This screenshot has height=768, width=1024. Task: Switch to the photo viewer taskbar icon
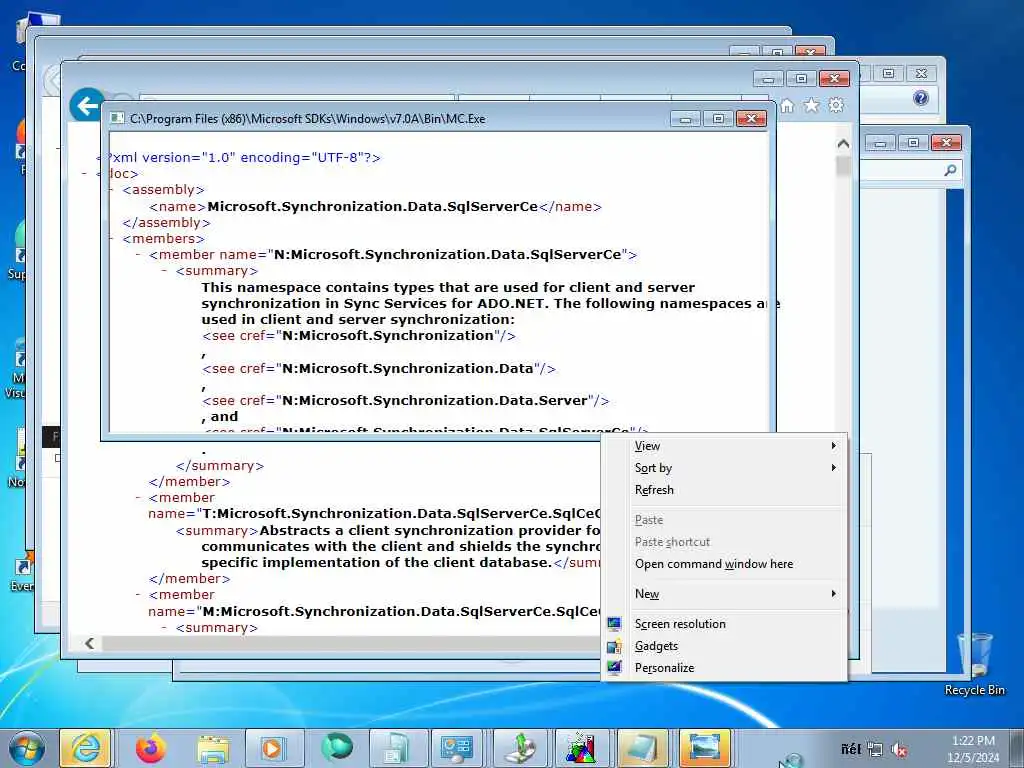click(705, 748)
